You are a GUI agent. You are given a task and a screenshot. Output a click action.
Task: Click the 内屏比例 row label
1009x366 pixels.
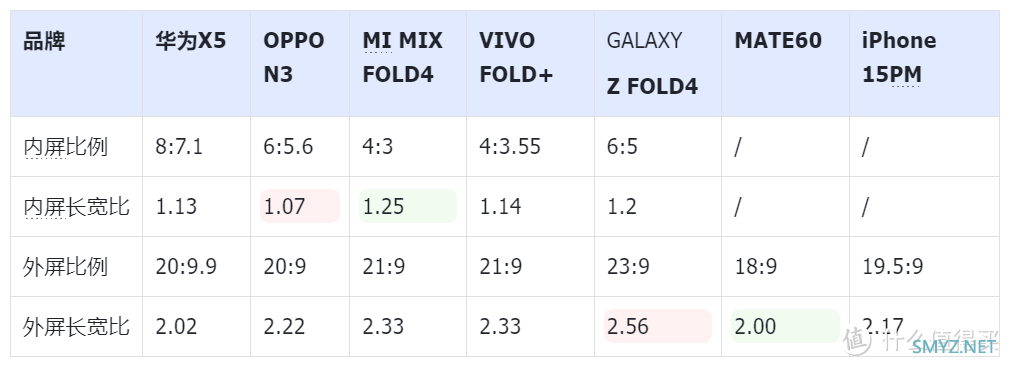pyautogui.click(x=65, y=147)
